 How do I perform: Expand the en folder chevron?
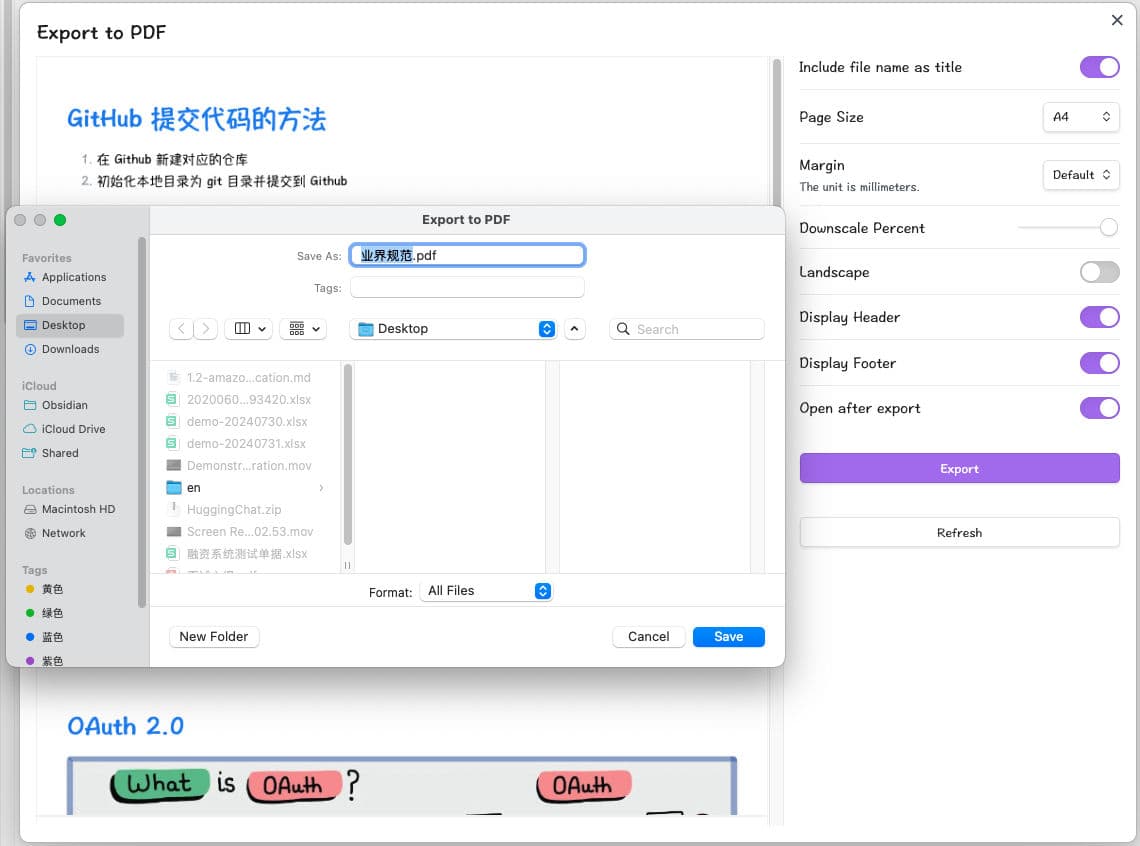[320, 488]
